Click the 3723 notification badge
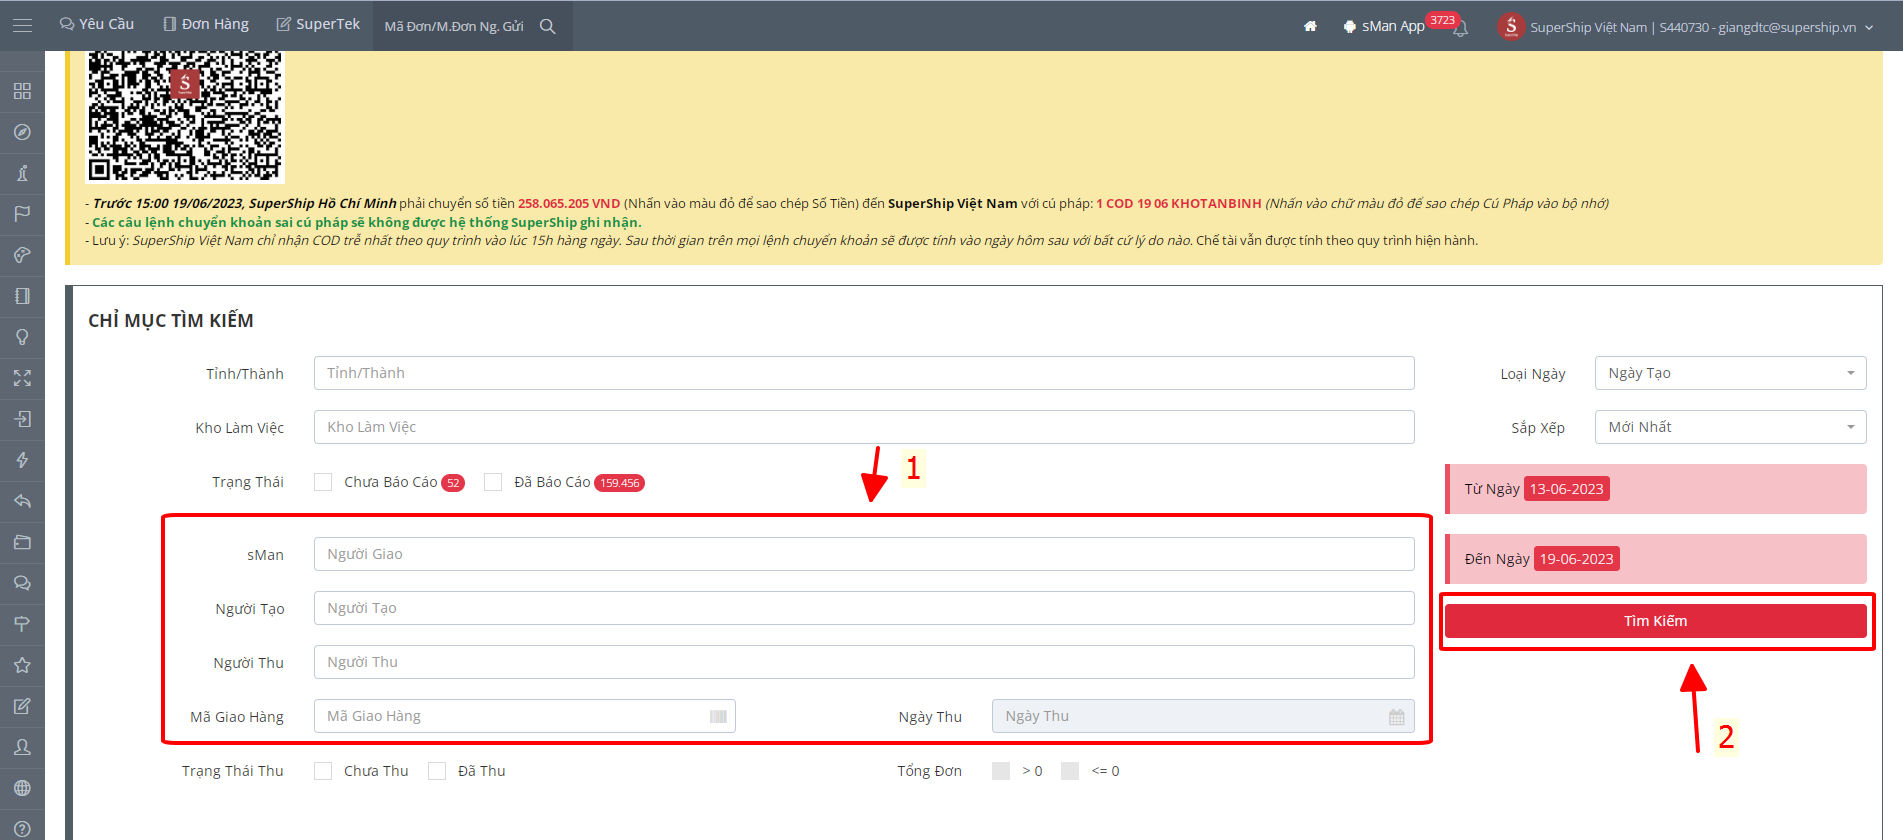This screenshot has height=840, width=1903. pyautogui.click(x=1442, y=20)
